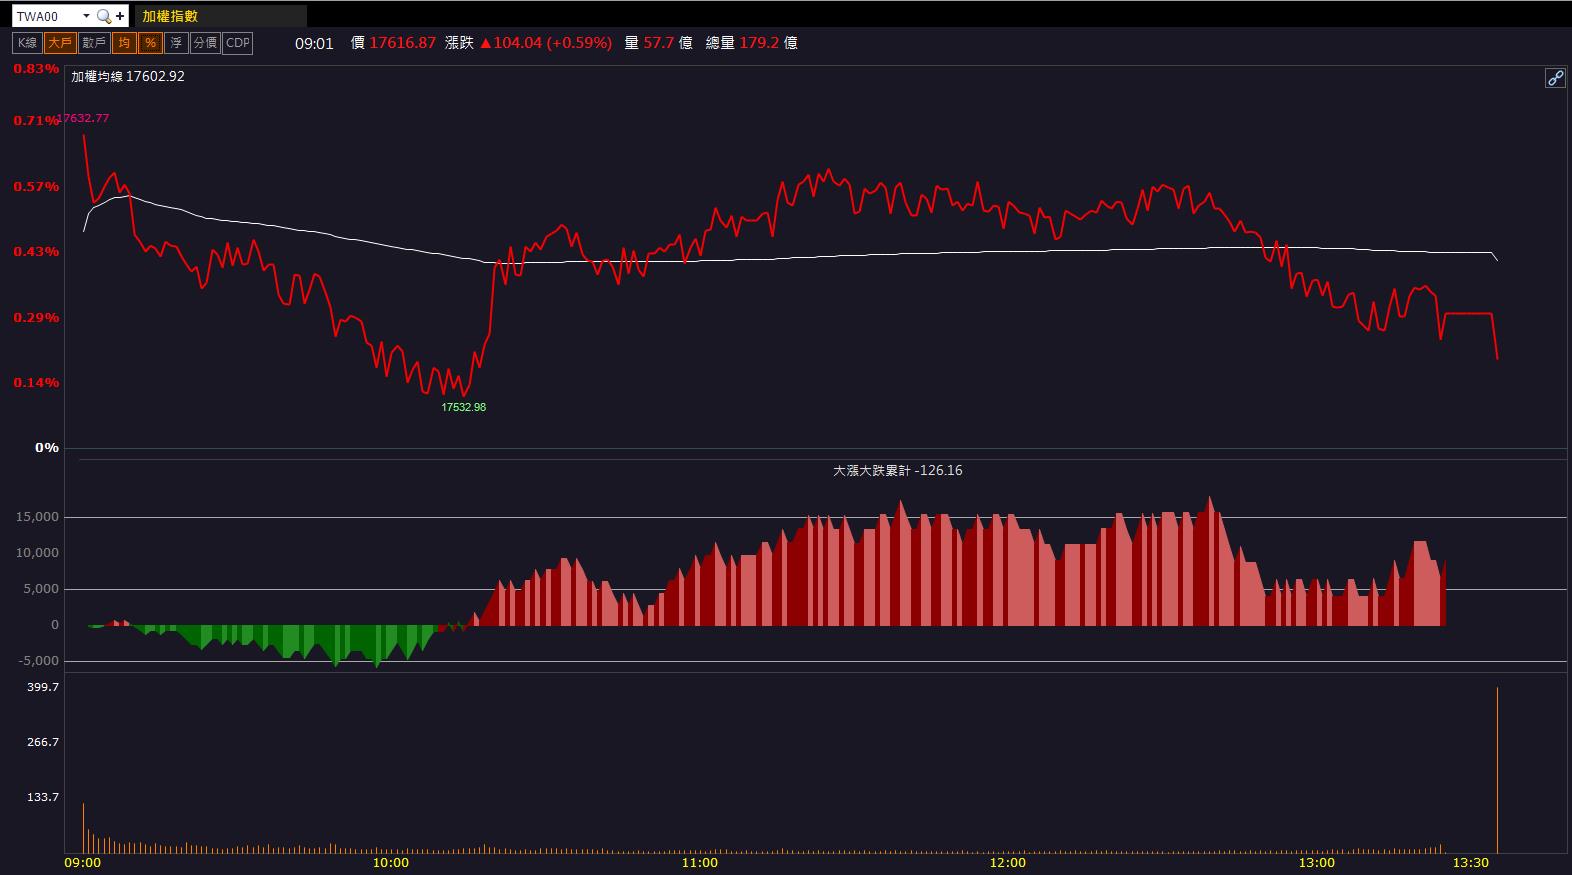Open the 分價 price distribution view
Viewport: 1572px width, 875px height.
click(205, 43)
